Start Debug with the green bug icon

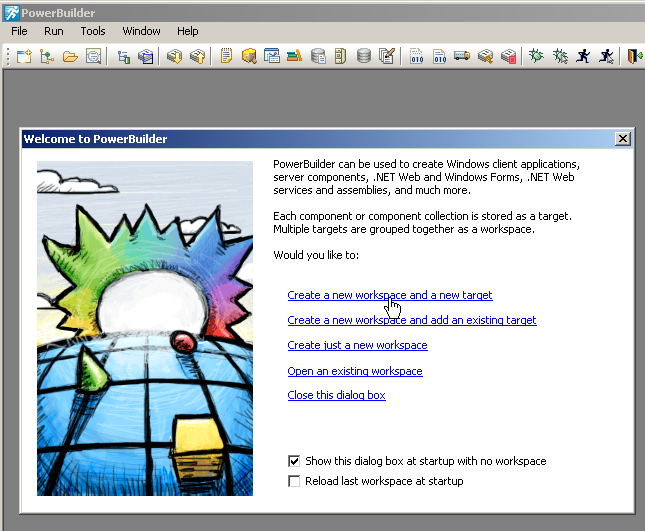point(536,56)
